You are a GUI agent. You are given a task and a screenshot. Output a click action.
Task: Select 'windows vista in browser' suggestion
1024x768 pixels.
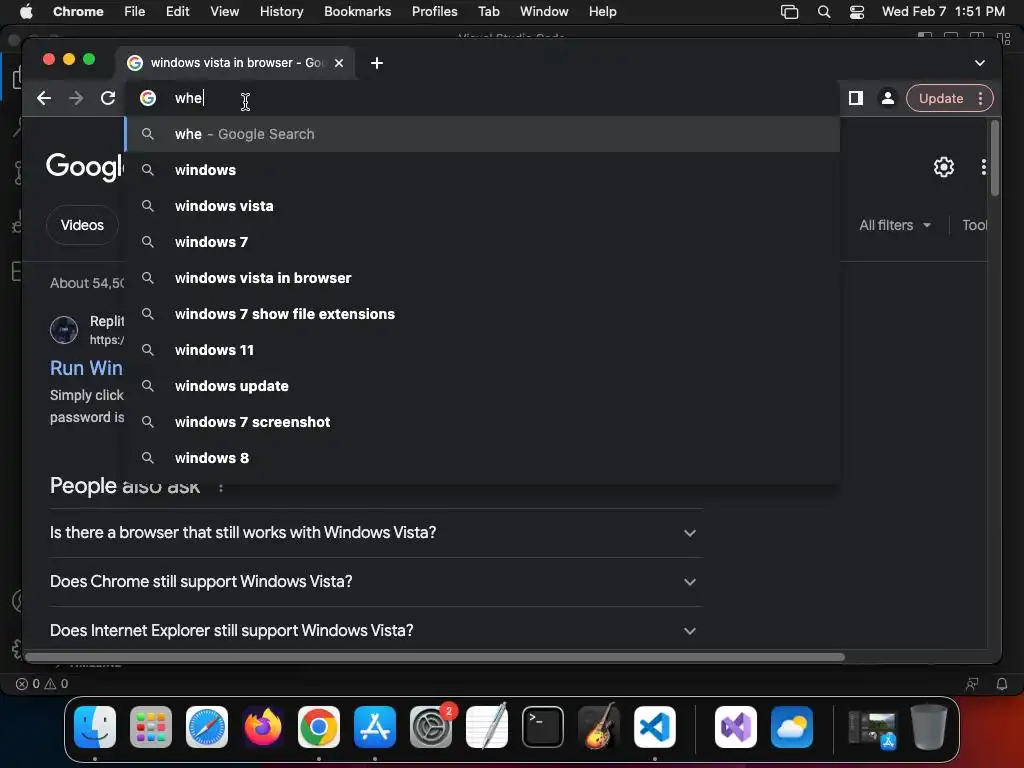pos(482,278)
